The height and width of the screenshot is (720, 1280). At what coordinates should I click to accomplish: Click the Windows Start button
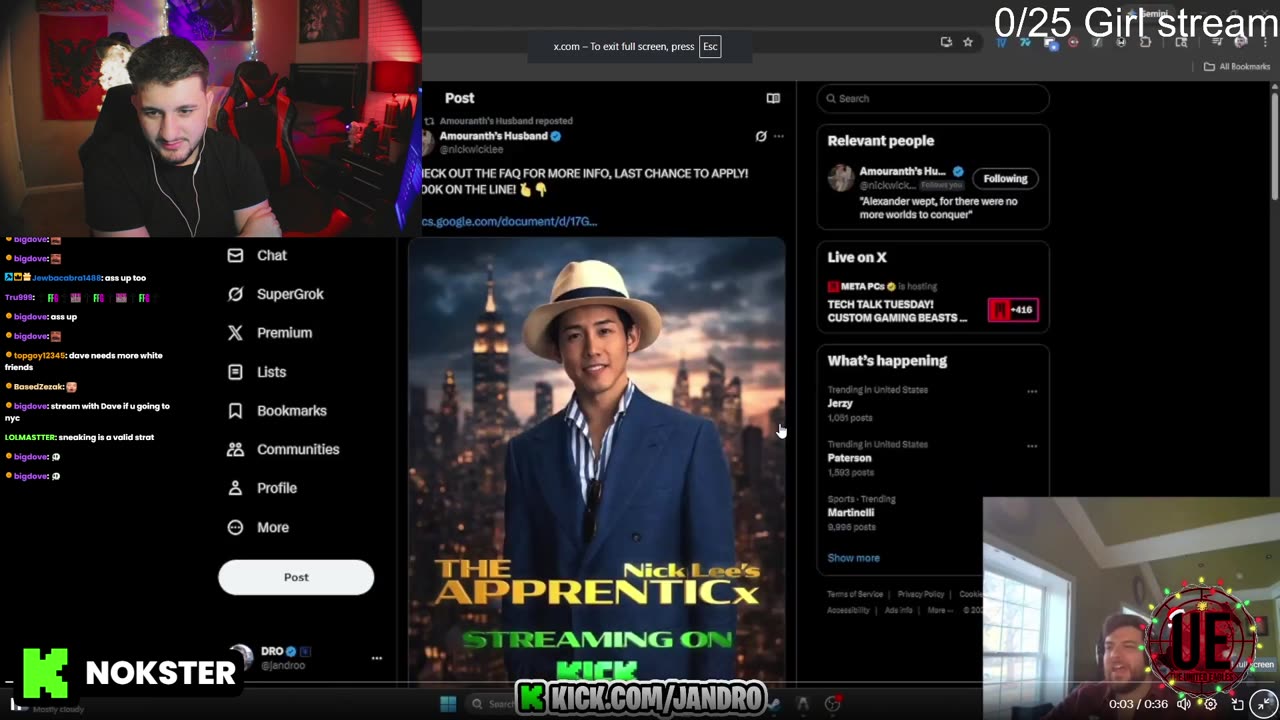[448, 704]
